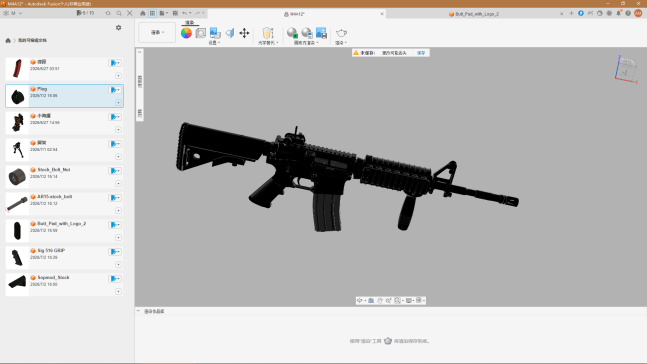The image size is (647, 364).
Task: Toggle the grid and snaps icon in navigation bar
Action: [x=420, y=300]
